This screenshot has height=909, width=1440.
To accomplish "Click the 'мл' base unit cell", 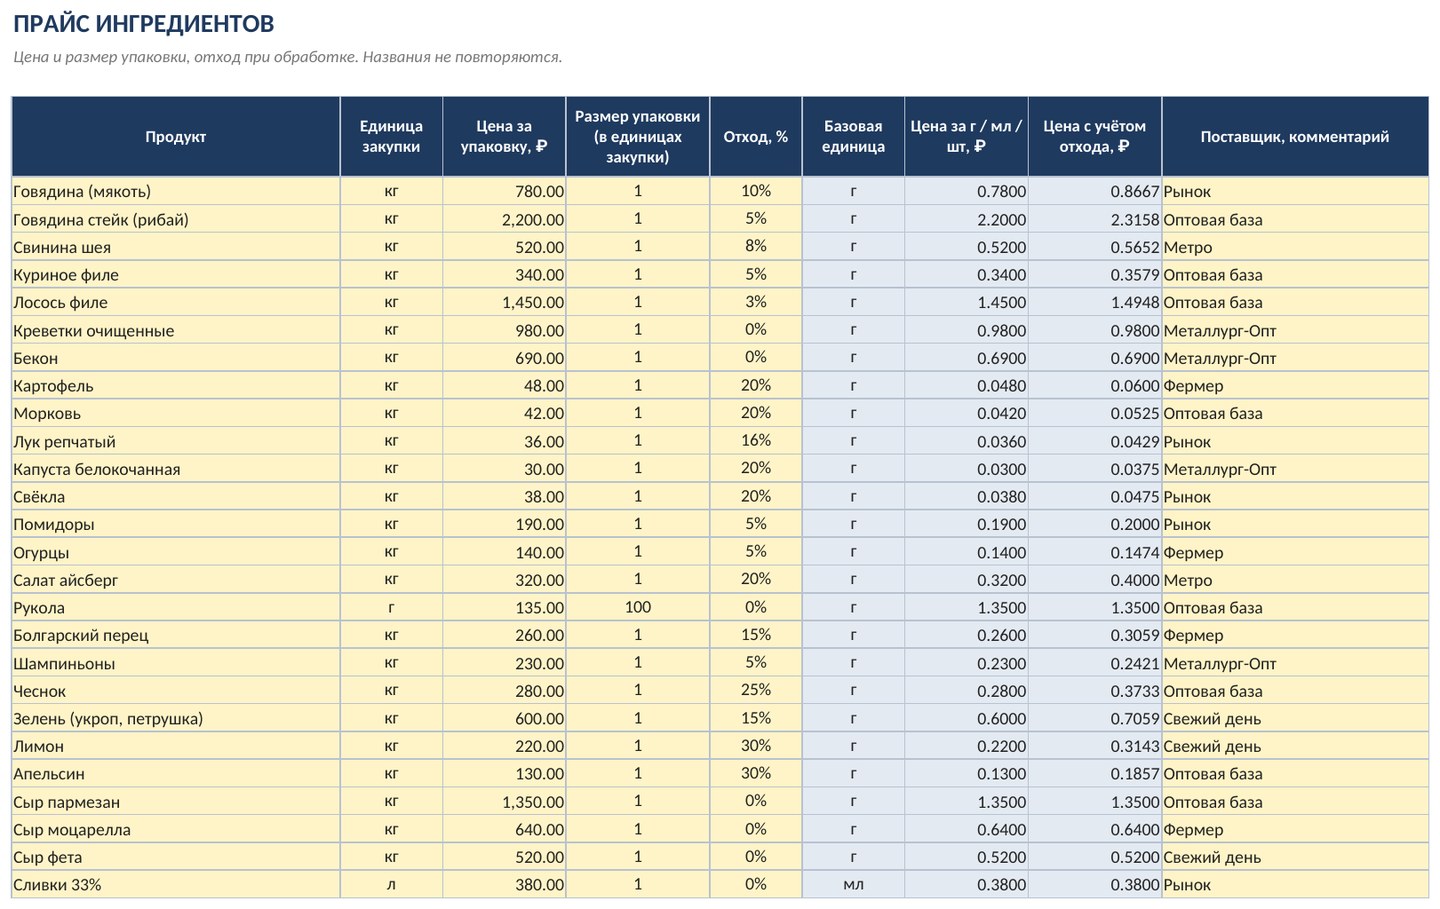I will [853, 885].
